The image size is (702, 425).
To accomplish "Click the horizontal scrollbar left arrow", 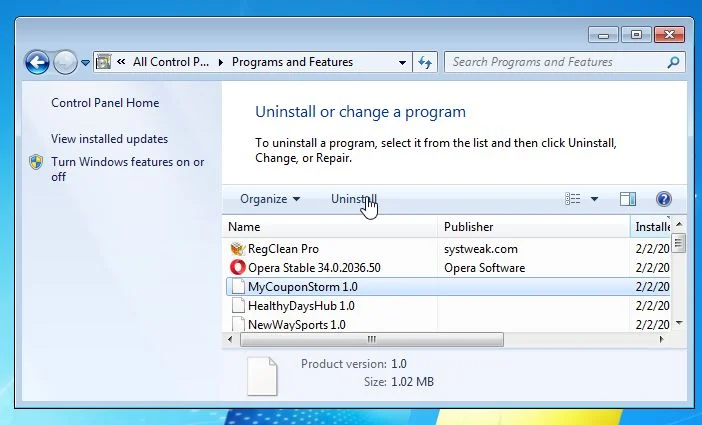I will coord(230,339).
